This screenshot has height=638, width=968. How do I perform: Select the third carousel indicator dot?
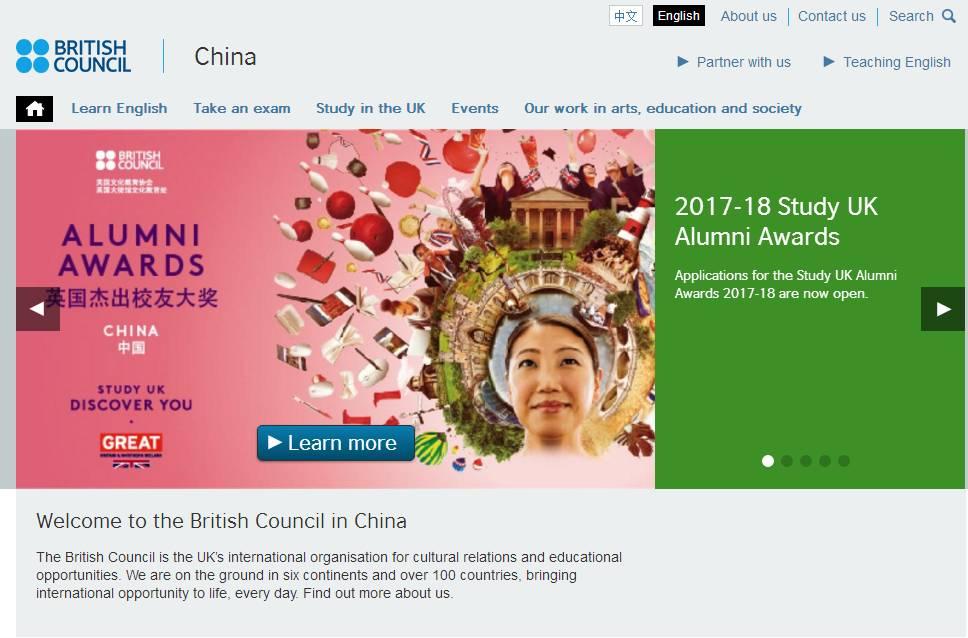point(806,461)
